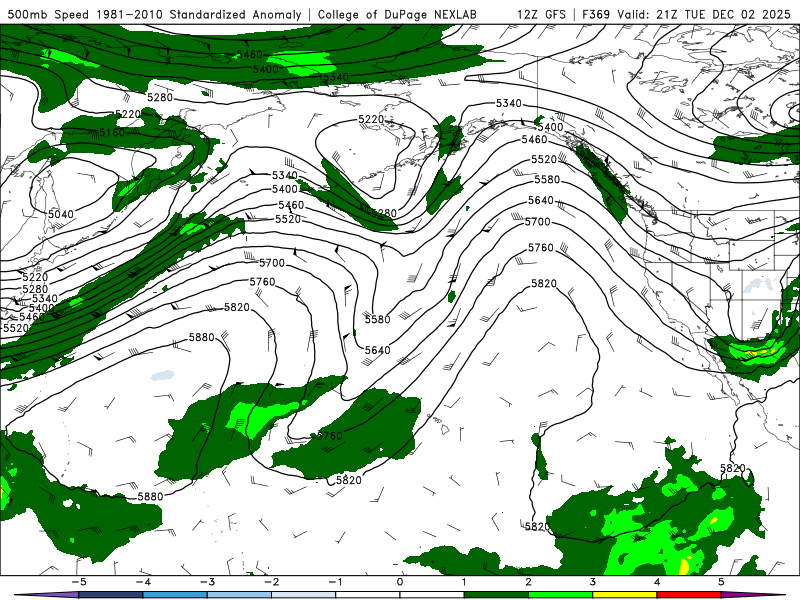Click the '0' colorbar label
The image size is (800, 600).
coord(400,582)
